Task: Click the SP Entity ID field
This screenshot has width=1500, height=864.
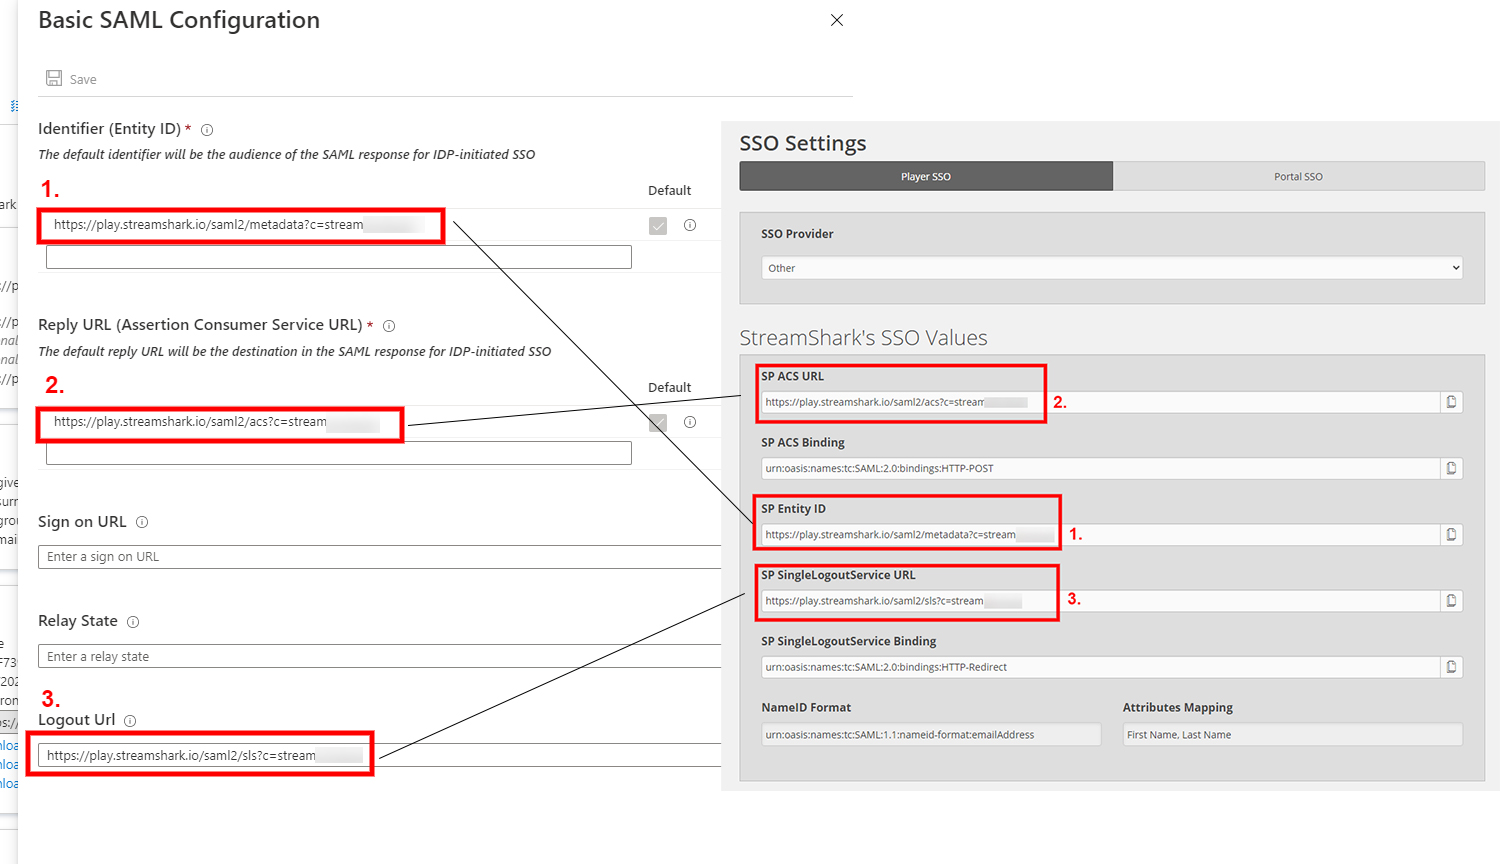Action: tap(1100, 535)
